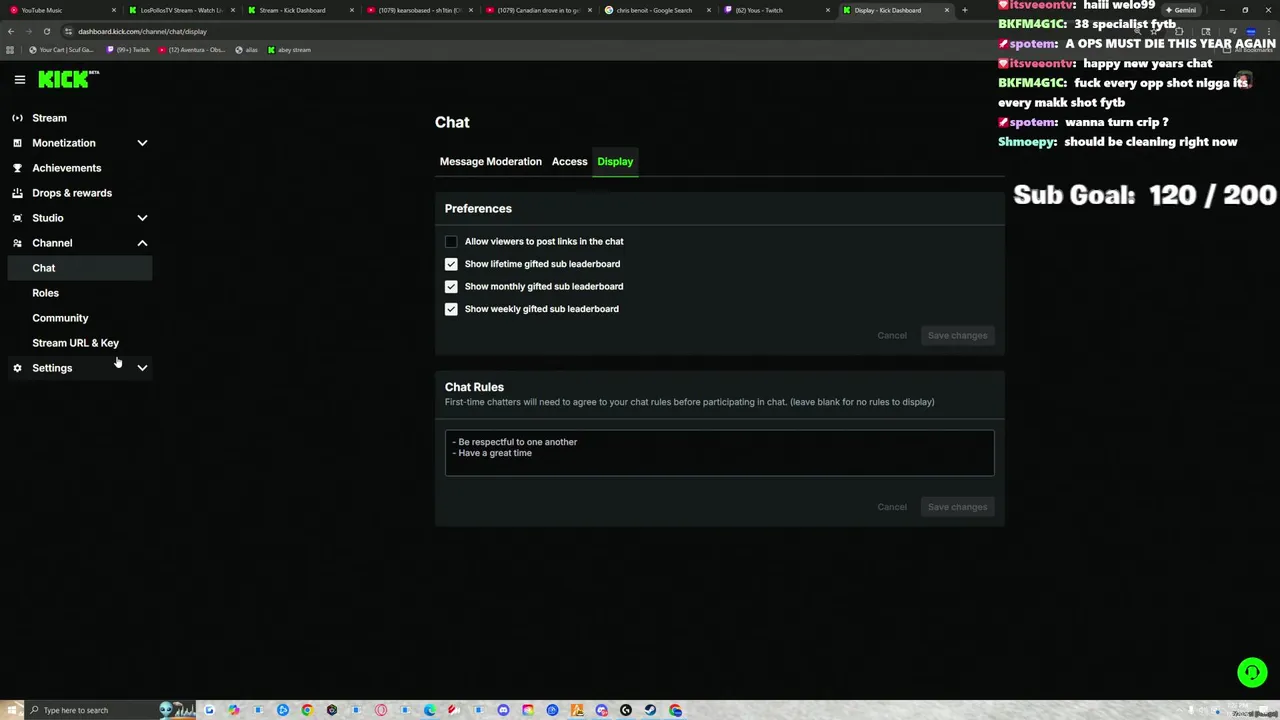Open the green support chat bubble
The width and height of the screenshot is (1280, 720).
coord(1252,672)
